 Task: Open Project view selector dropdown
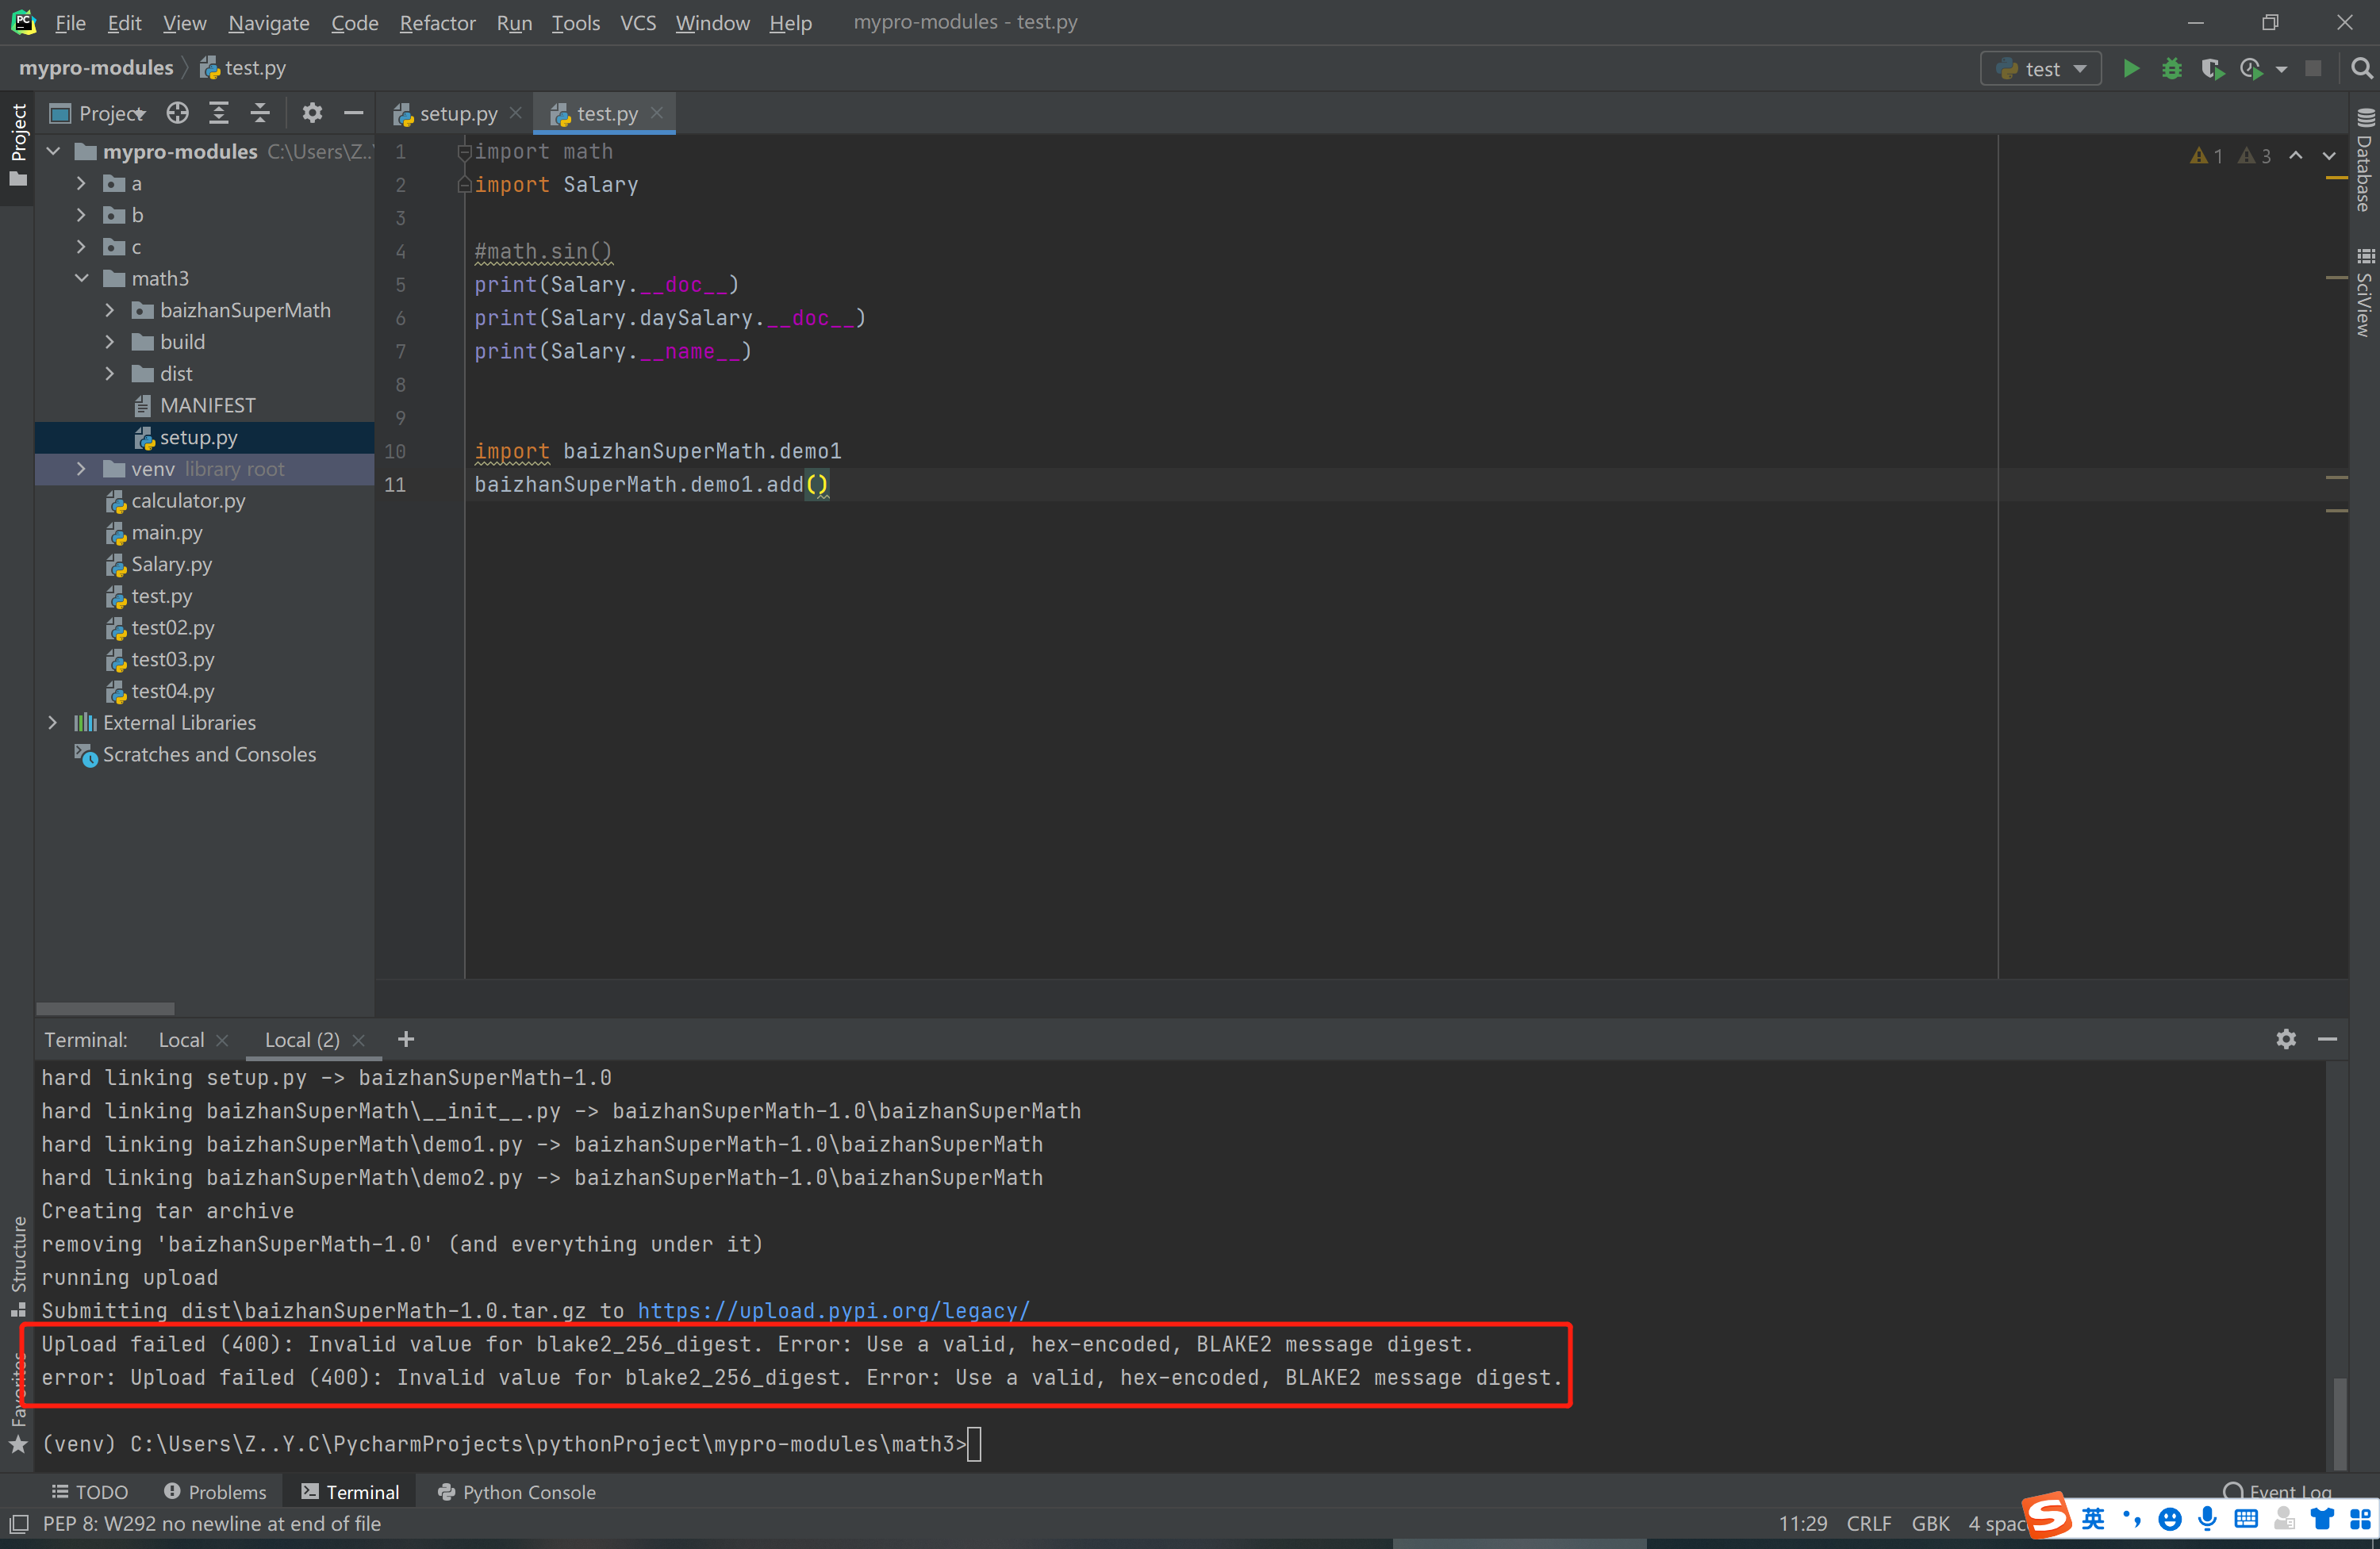(98, 113)
